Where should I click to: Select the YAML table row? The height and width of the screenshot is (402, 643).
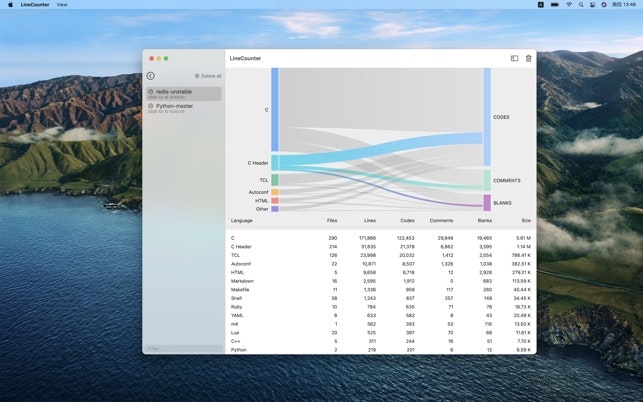(x=381, y=315)
